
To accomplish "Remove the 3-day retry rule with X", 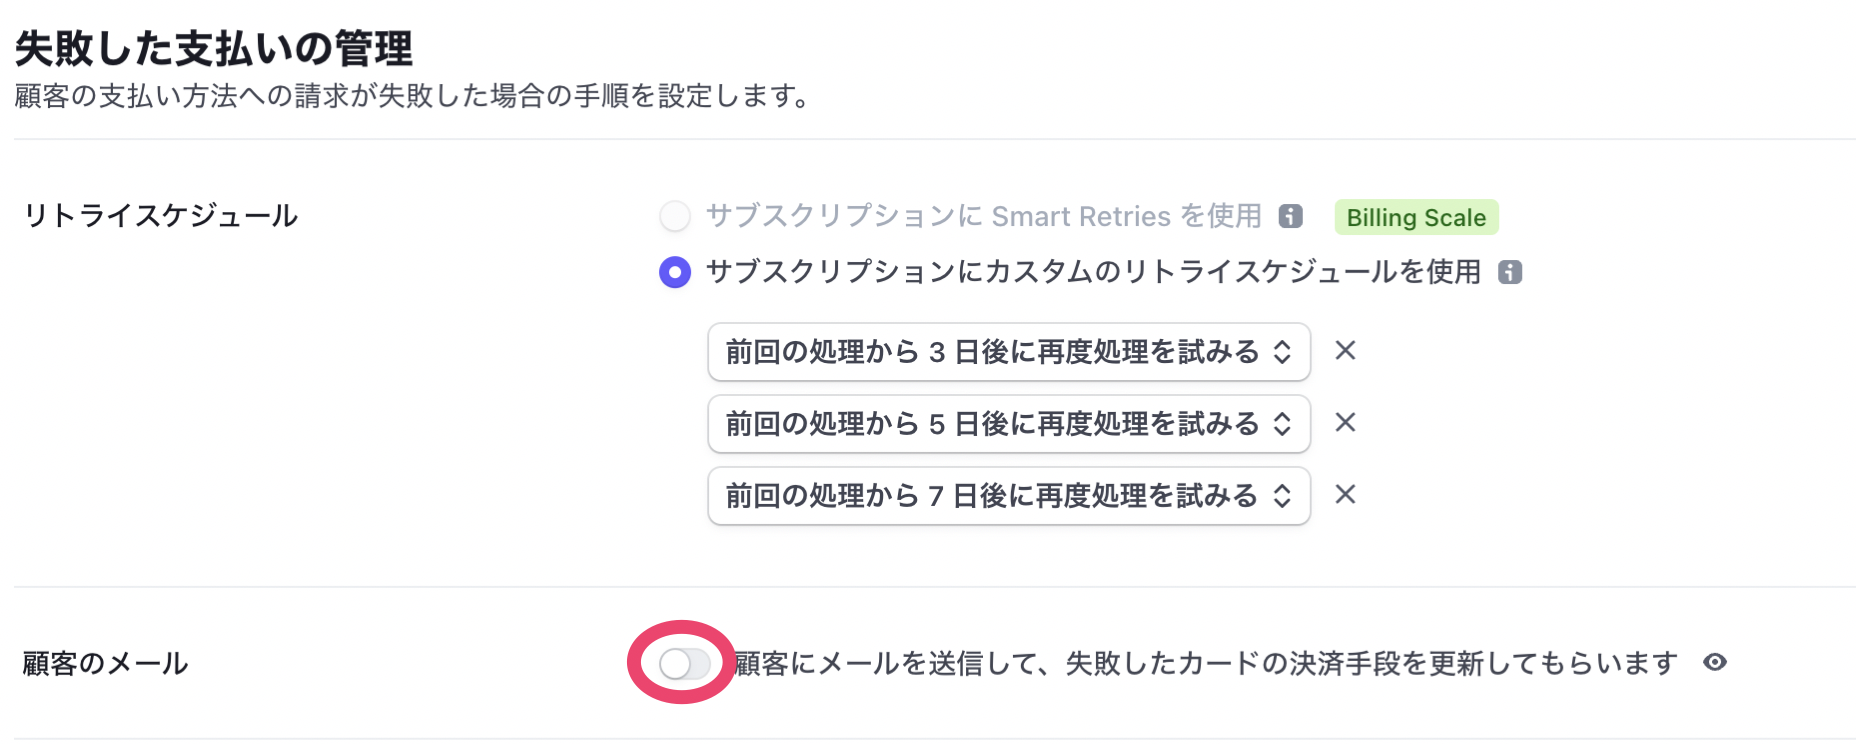I will [x=1345, y=351].
